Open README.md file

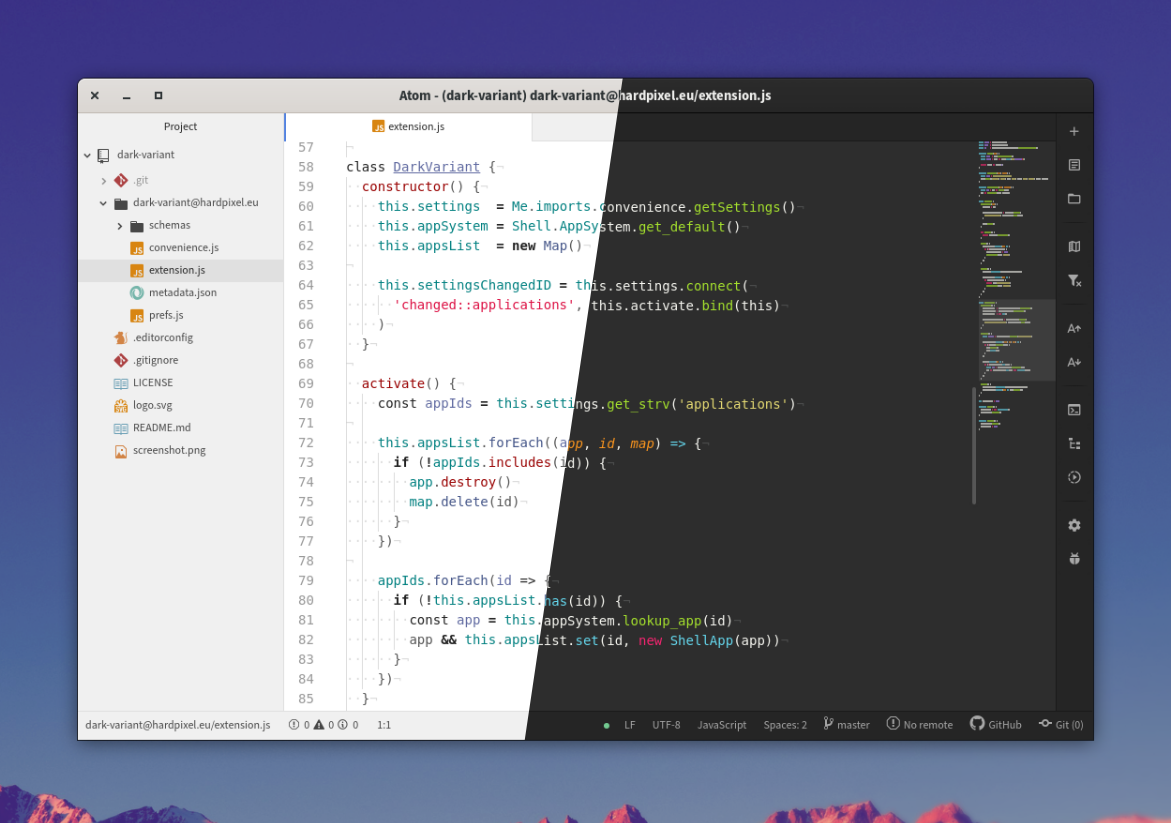[x=161, y=427]
